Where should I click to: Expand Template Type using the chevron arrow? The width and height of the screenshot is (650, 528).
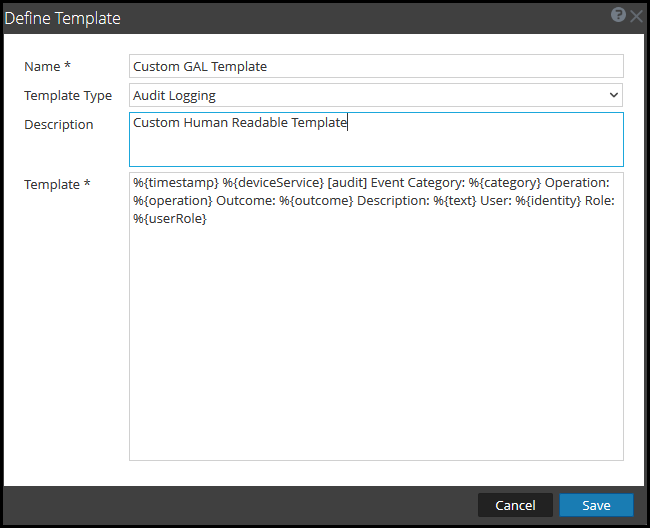click(613, 95)
